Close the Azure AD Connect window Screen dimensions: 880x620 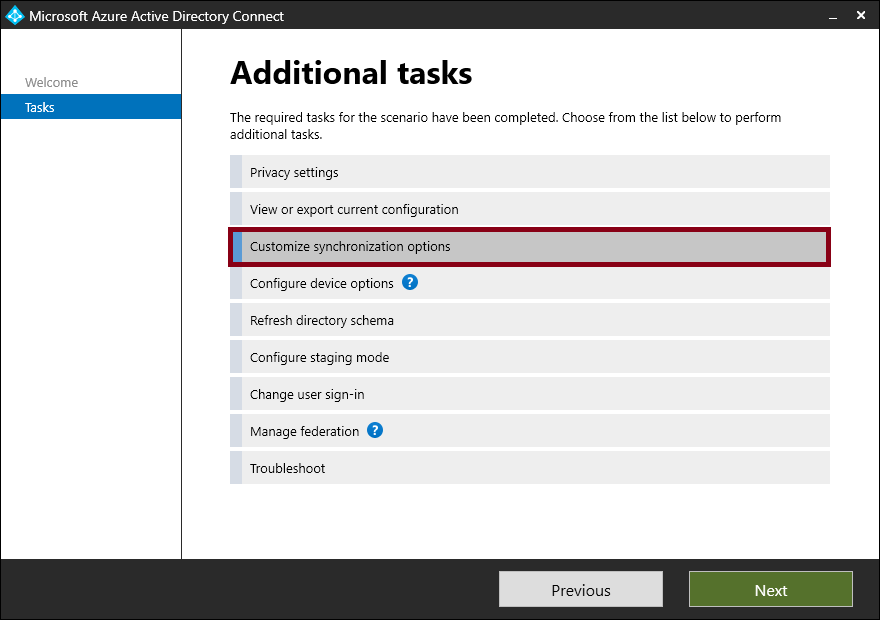pyautogui.click(x=861, y=15)
